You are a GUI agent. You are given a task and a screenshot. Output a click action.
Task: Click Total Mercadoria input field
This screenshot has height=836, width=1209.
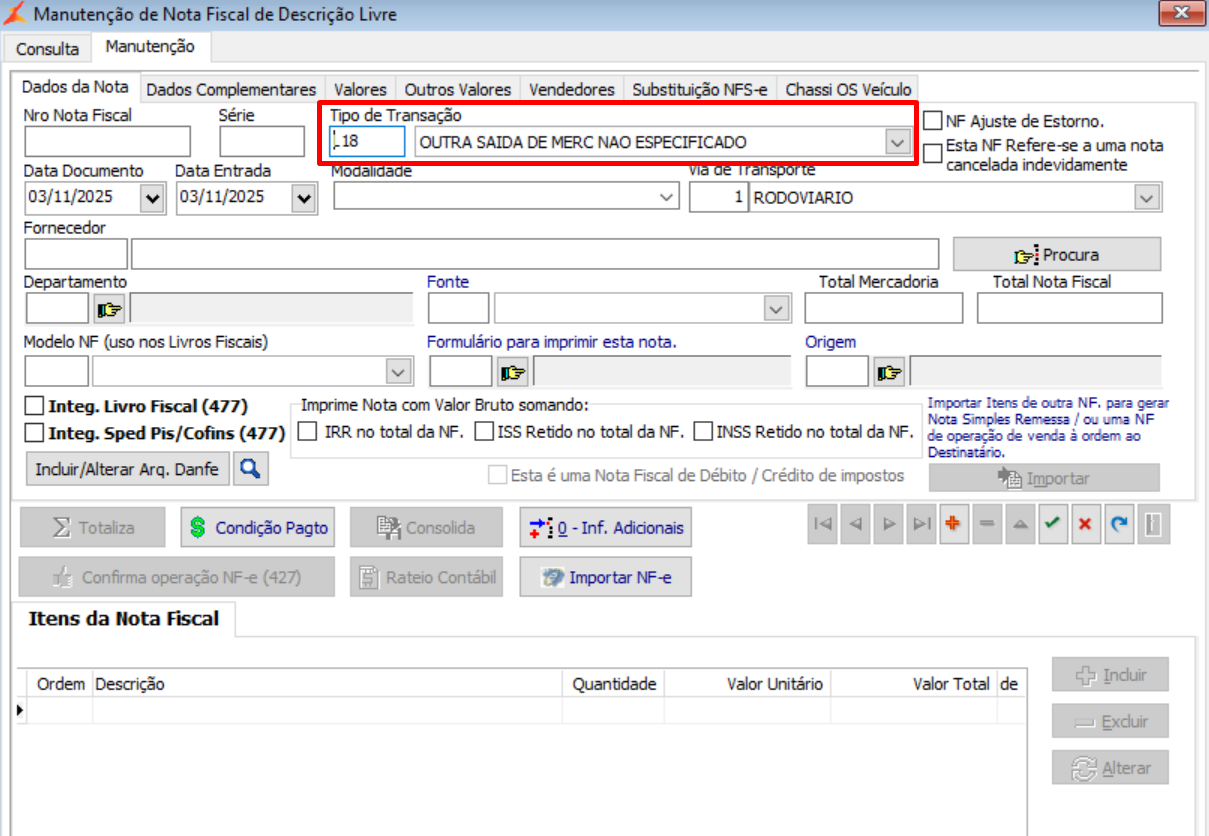tap(884, 309)
